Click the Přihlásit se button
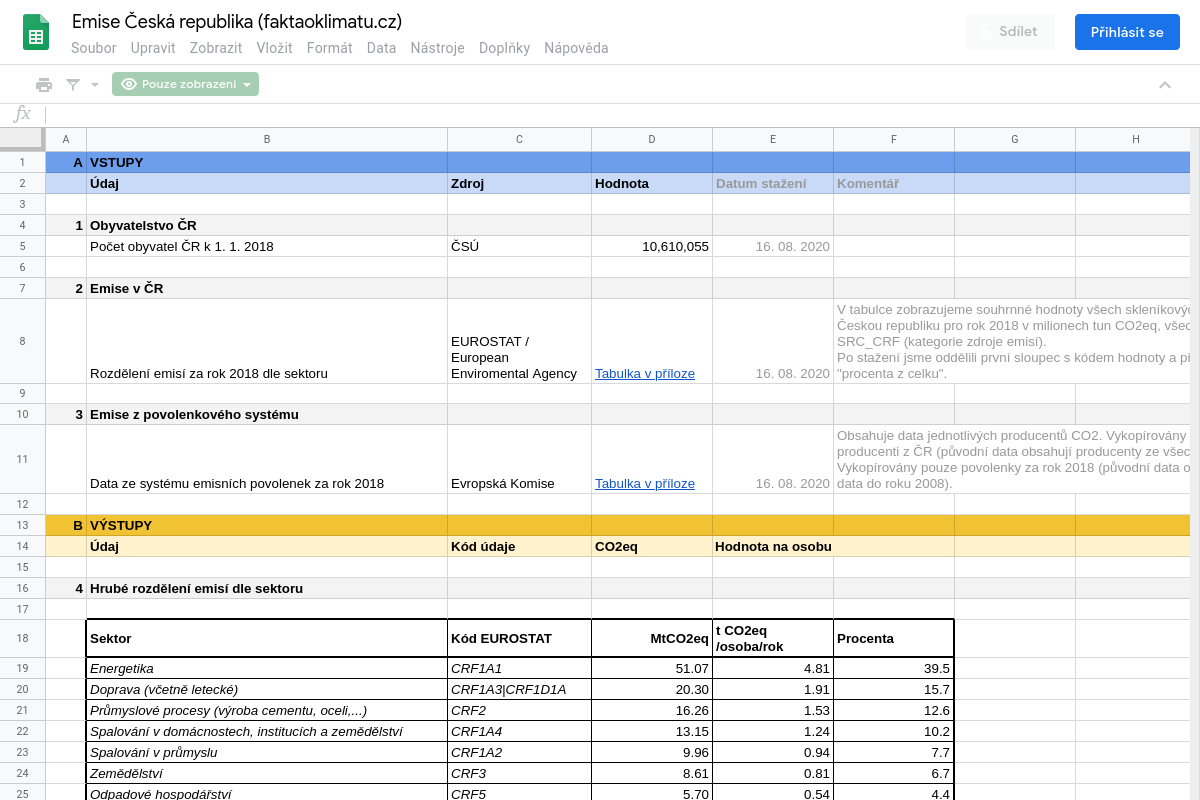Image resolution: width=1200 pixels, height=800 pixels. point(1127,32)
